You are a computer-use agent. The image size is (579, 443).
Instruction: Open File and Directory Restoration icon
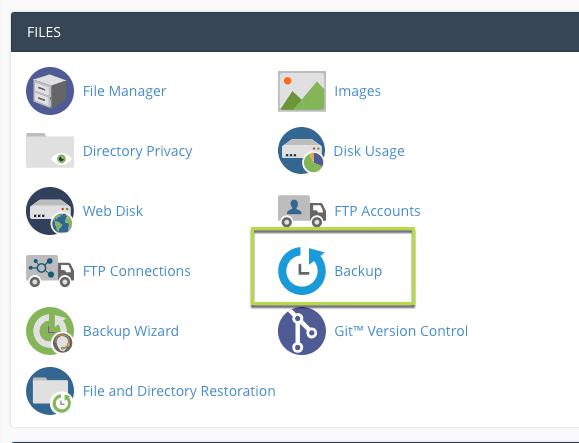coord(50,391)
